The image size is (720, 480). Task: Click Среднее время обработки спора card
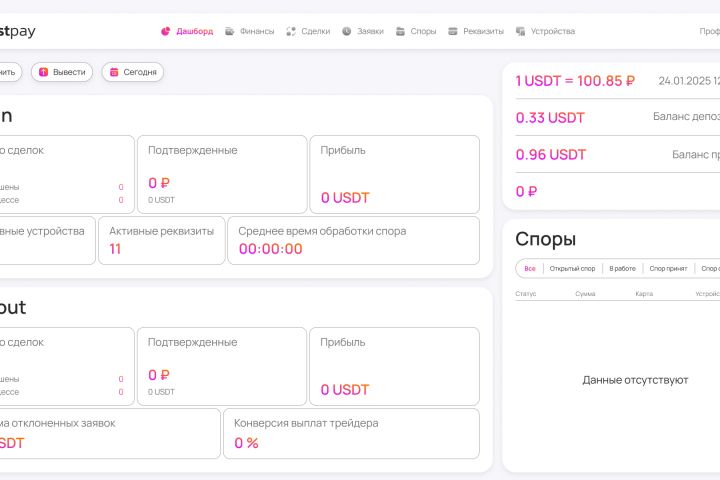point(354,241)
